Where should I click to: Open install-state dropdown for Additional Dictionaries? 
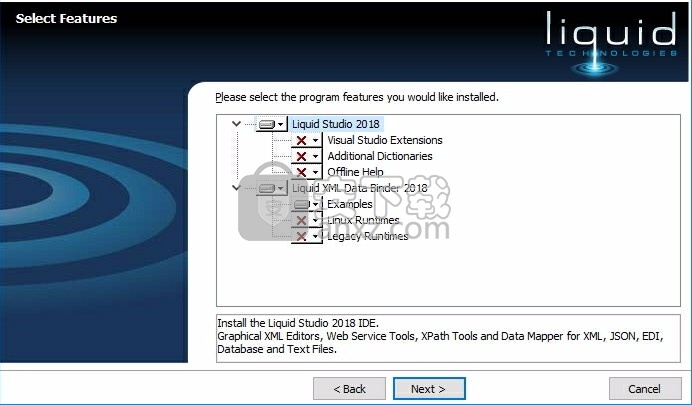click(x=307, y=156)
